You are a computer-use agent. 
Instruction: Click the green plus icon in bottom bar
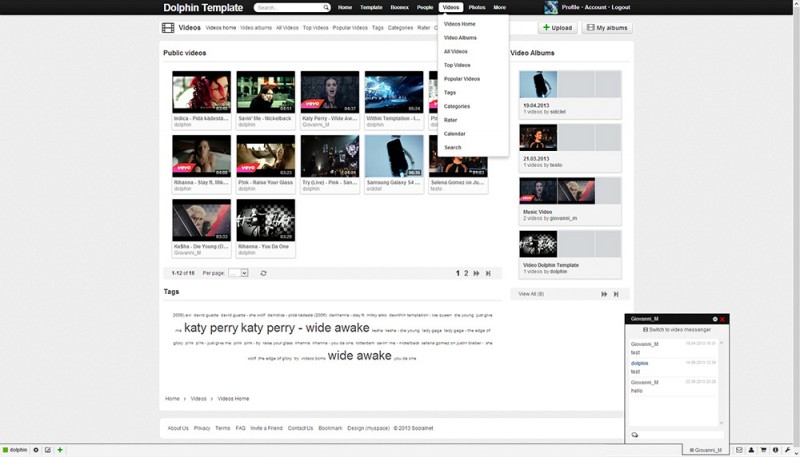click(60, 450)
